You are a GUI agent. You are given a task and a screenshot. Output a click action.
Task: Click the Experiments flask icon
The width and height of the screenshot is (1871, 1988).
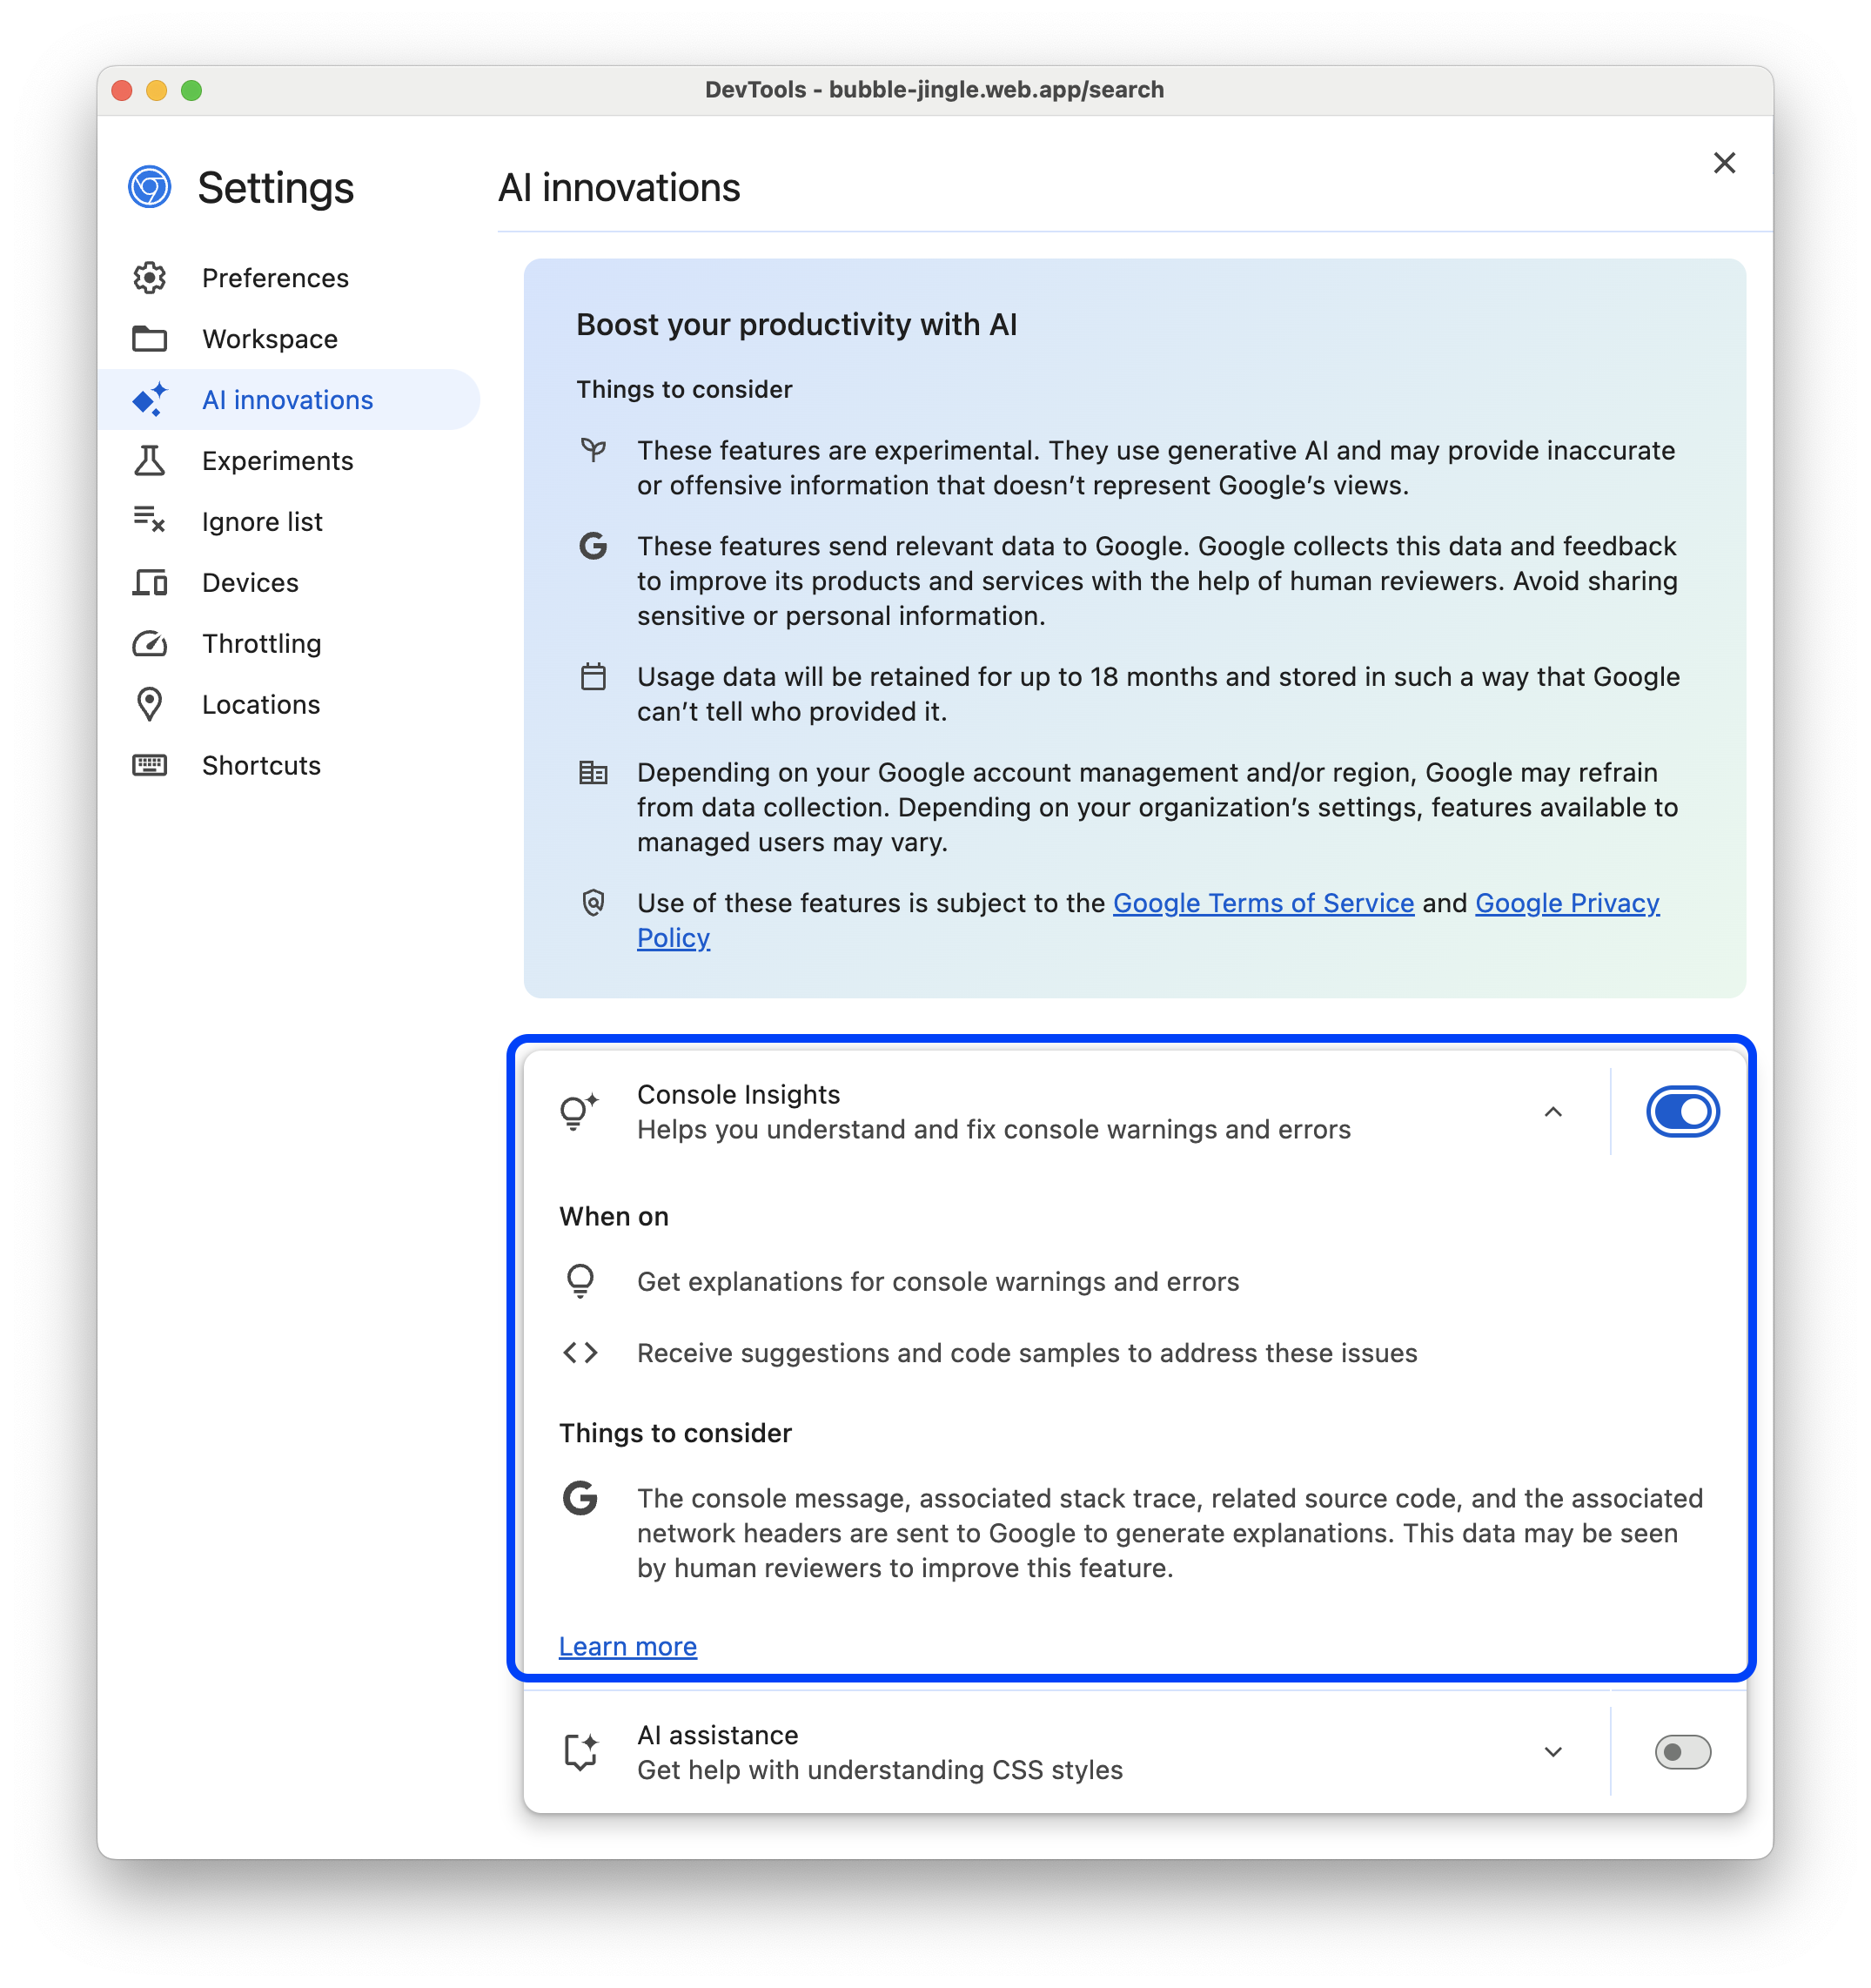pos(151,460)
